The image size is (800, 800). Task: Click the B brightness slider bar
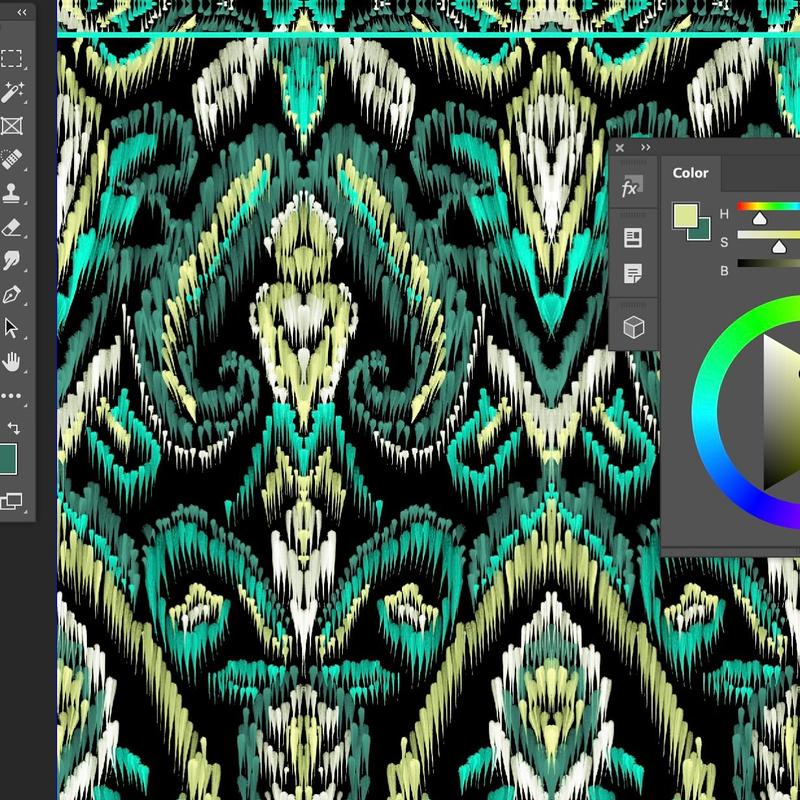(768, 263)
